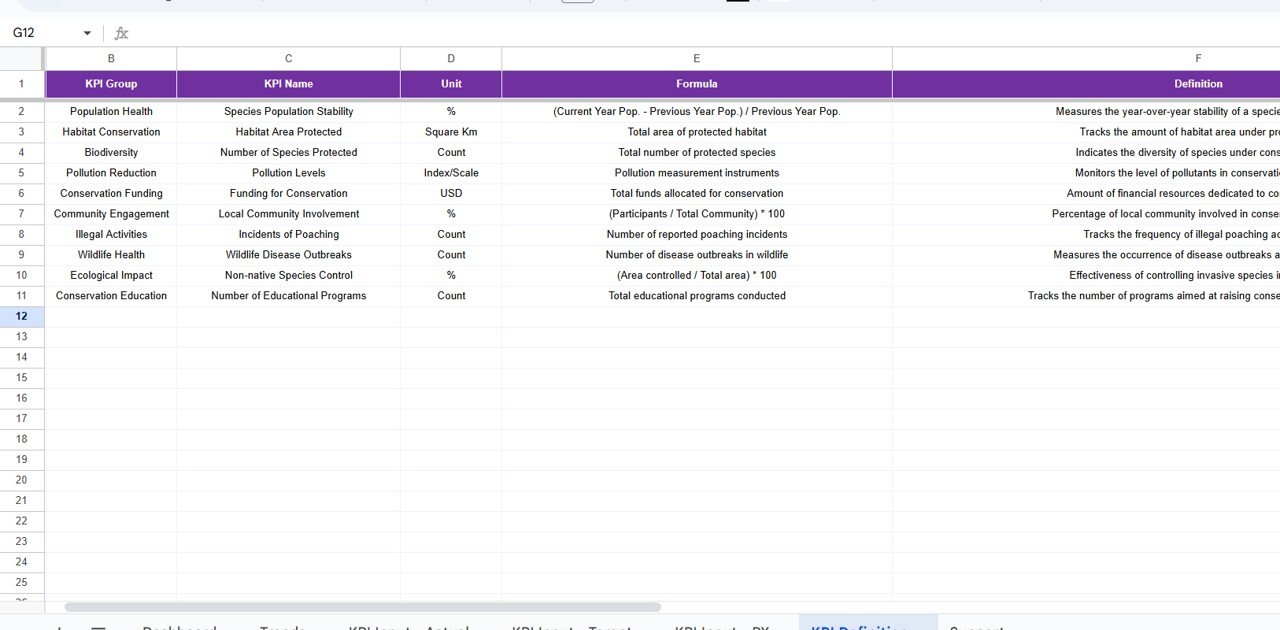Click the Incidents of Poaching cell
This screenshot has width=1280, height=630.
(288, 234)
